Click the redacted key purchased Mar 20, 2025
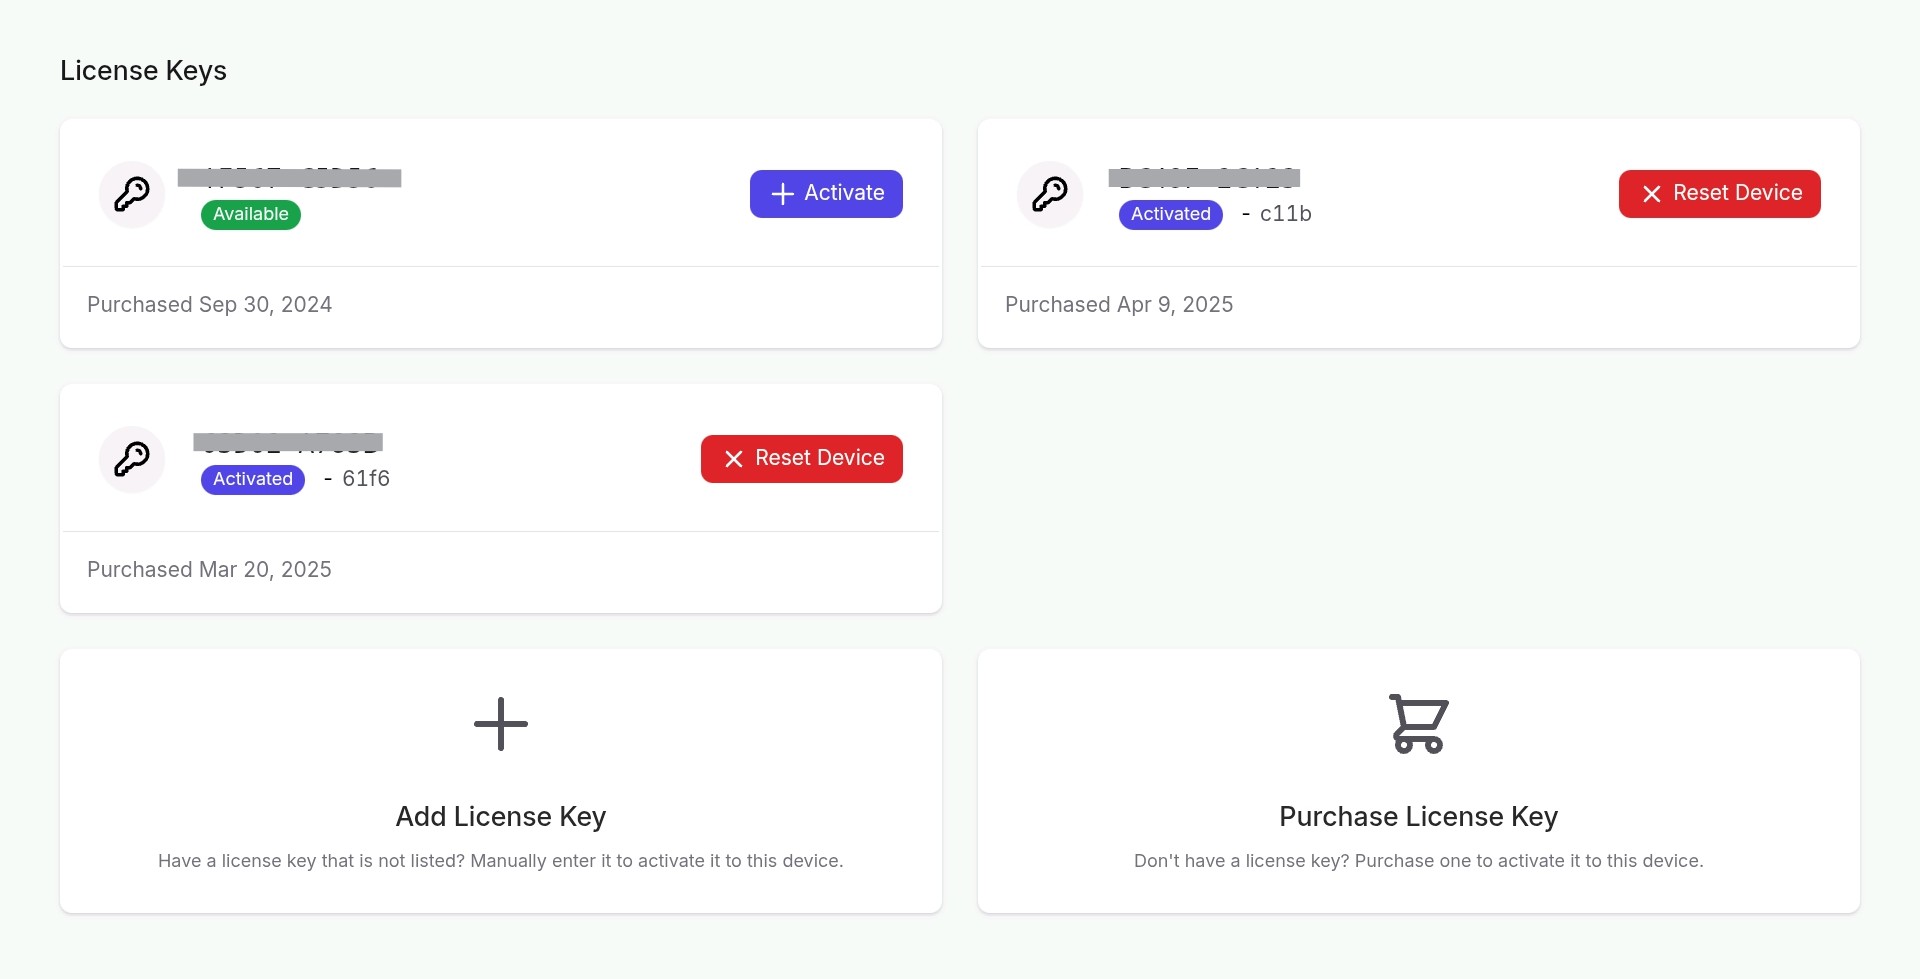 288,442
